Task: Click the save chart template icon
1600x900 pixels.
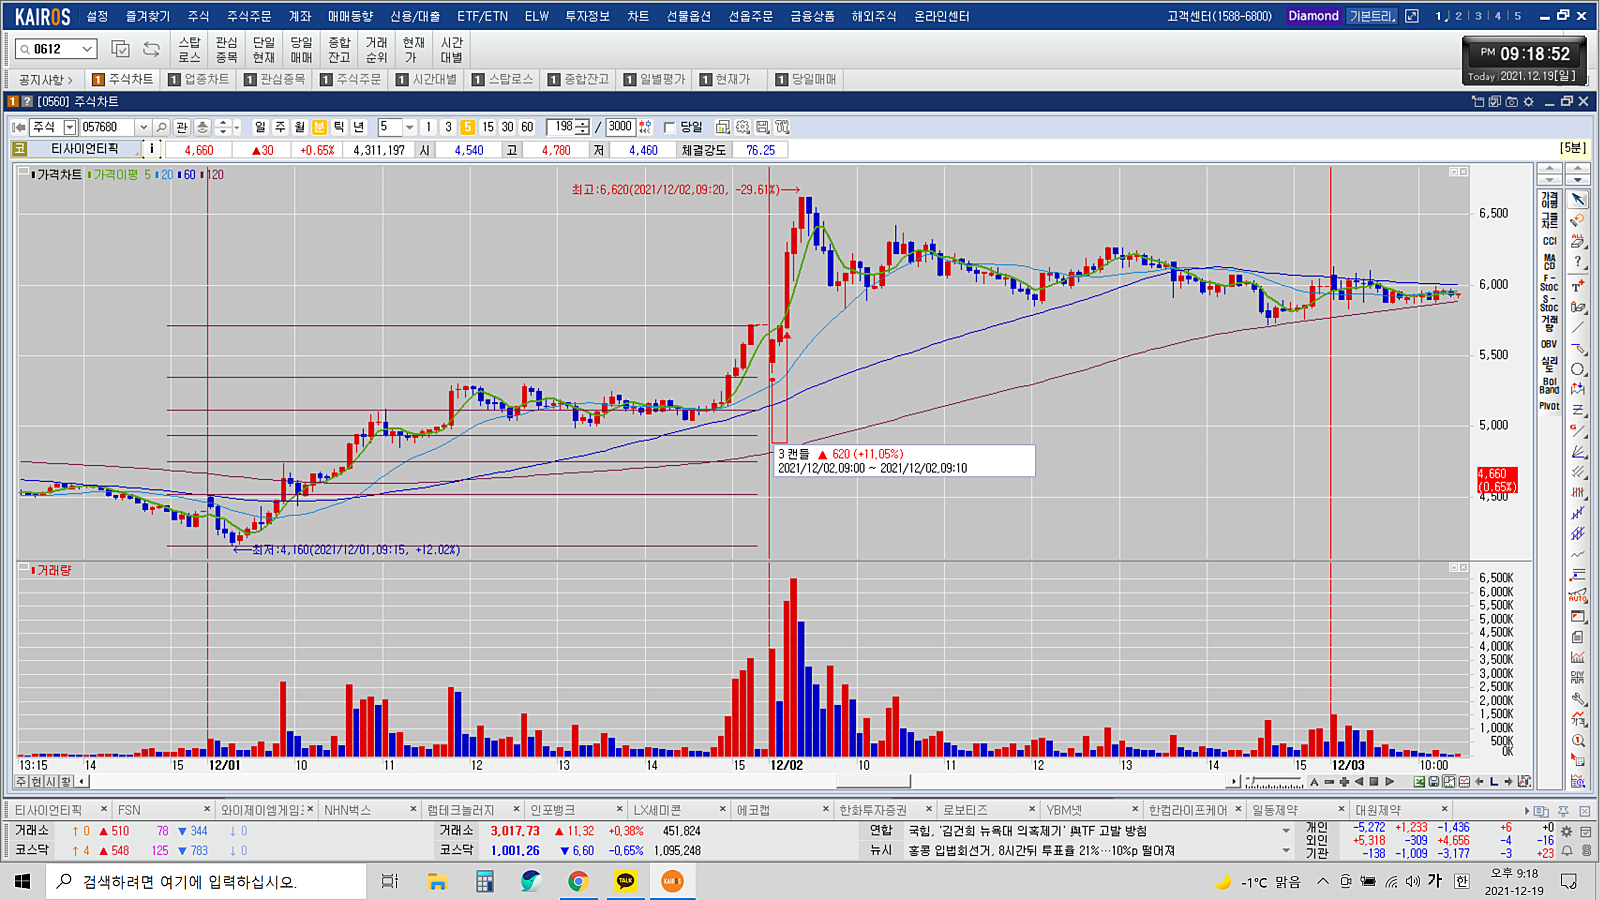Action: pos(762,127)
